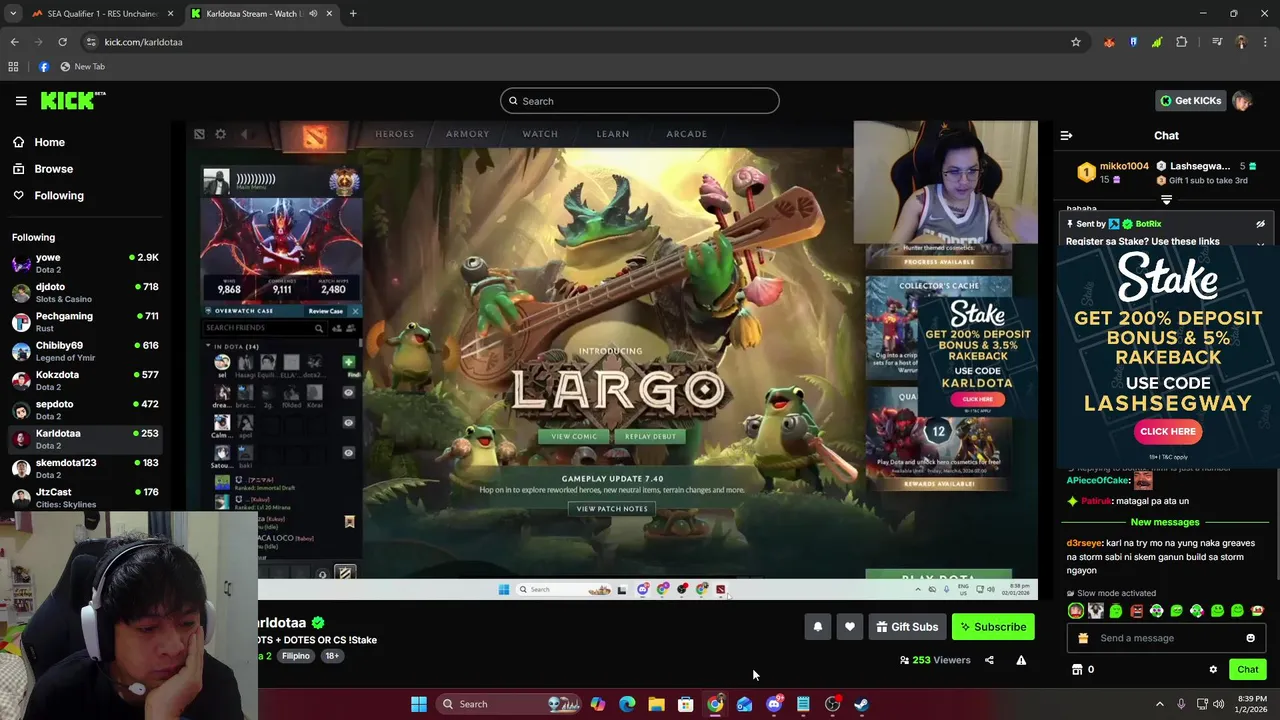1280x720 pixels.
Task: Open a new browser tab
Action: 353,14
